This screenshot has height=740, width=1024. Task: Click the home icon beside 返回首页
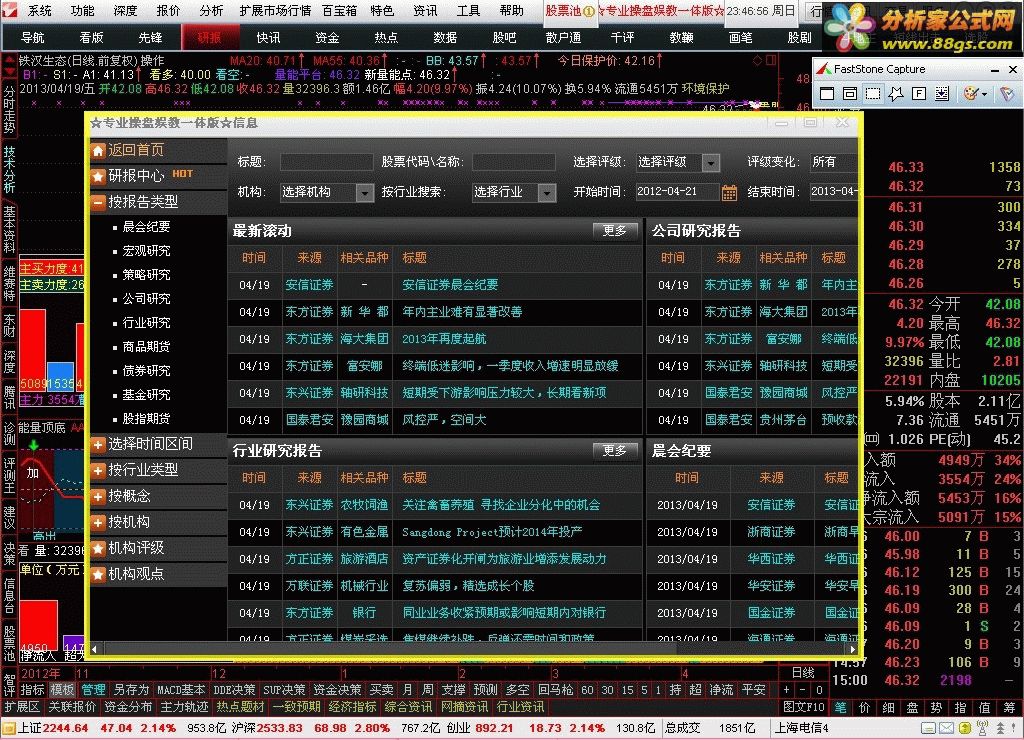click(98, 151)
